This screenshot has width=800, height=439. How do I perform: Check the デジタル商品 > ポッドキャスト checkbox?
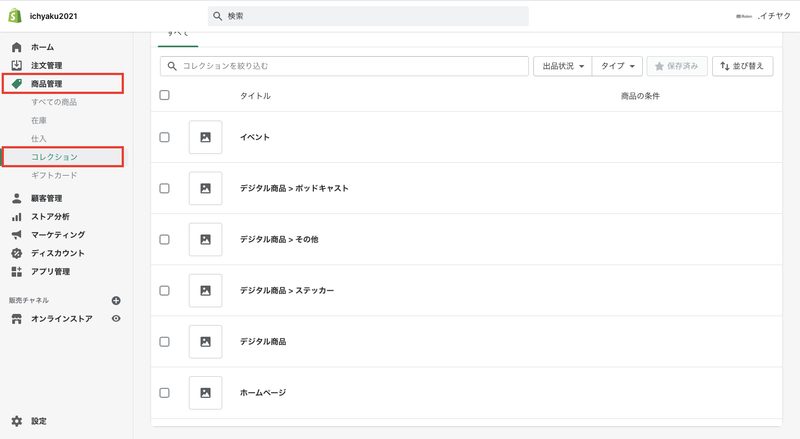tap(164, 188)
